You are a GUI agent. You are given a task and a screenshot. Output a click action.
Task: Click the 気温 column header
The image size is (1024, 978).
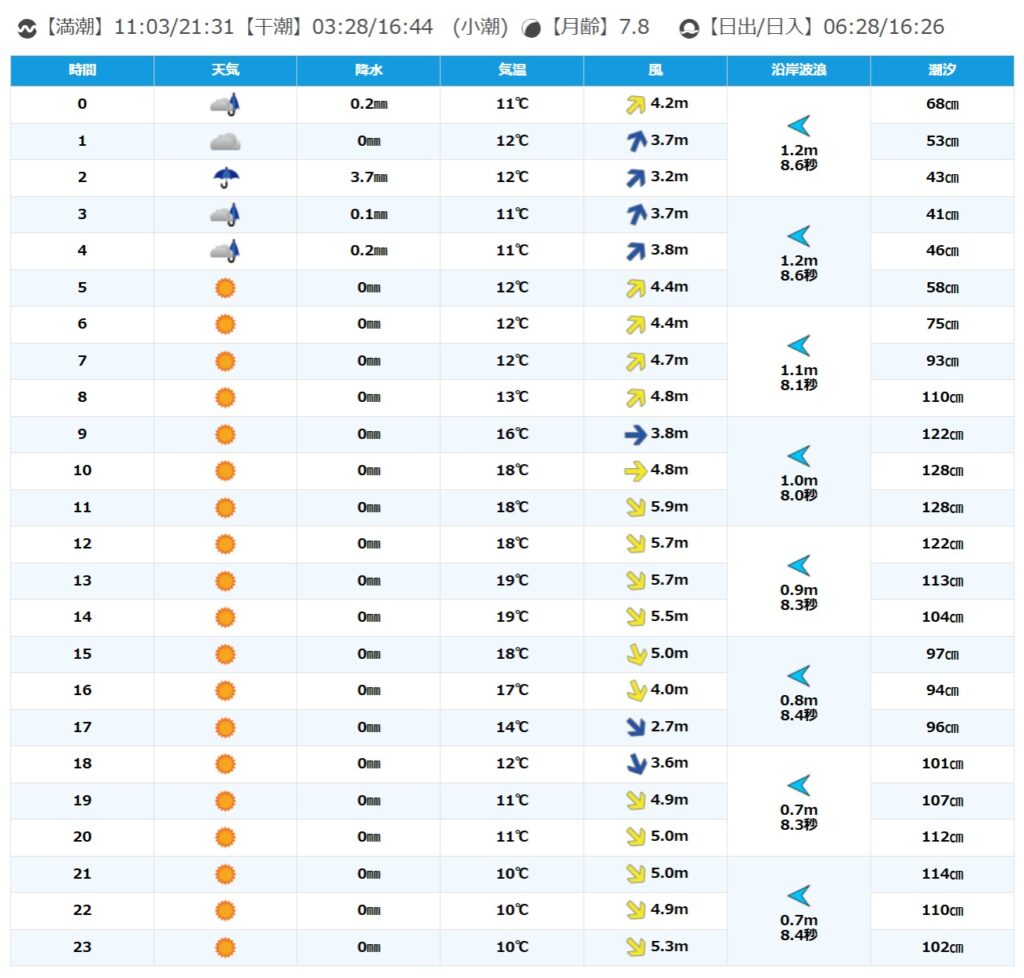pos(512,70)
